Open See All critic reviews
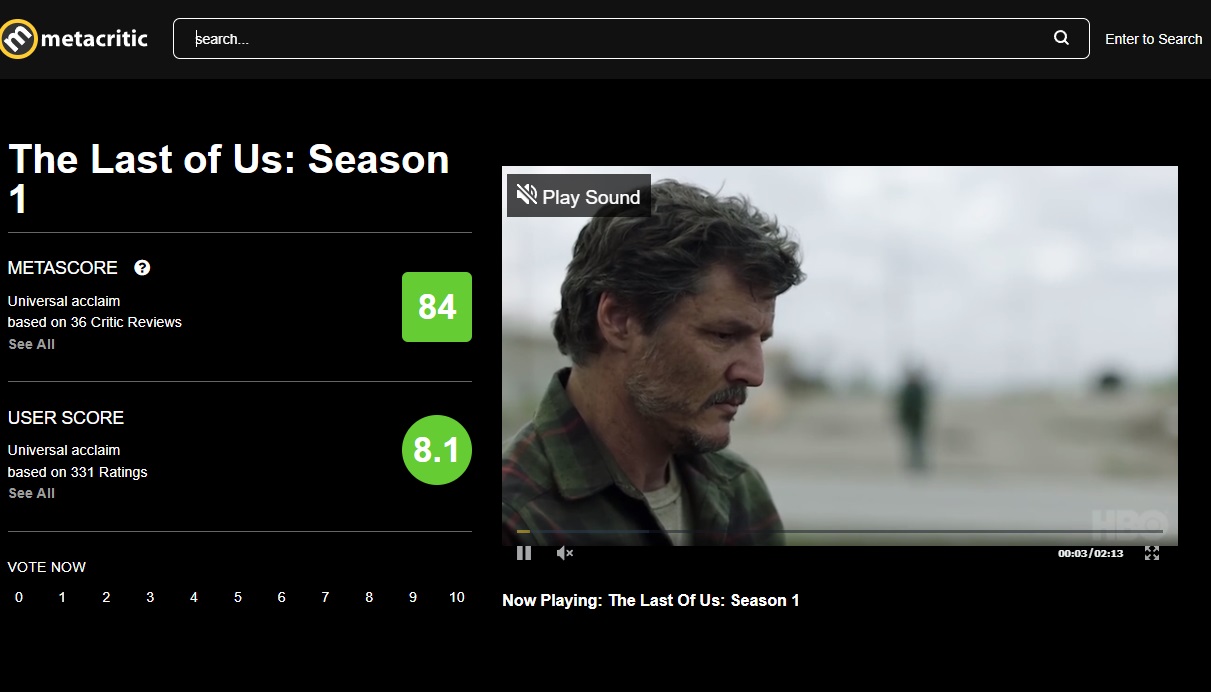The image size is (1211, 693). tap(32, 344)
